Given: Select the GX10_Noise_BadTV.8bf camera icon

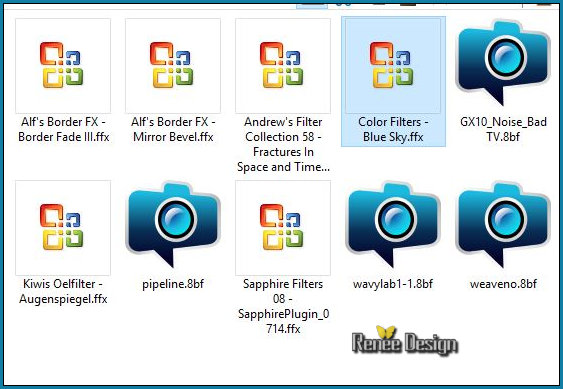Looking at the screenshot, I should point(503,63).
